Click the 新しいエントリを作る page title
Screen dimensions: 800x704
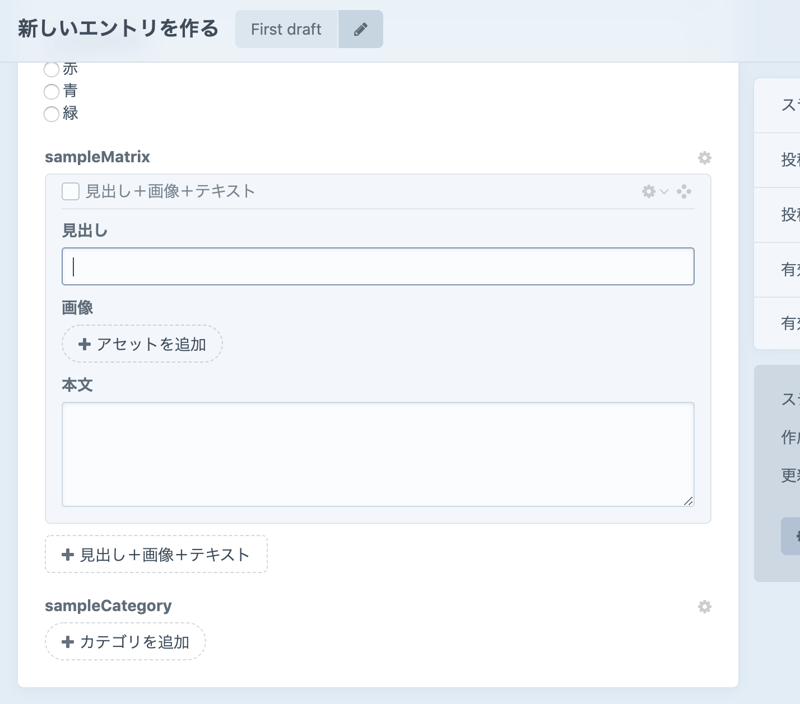[118, 29]
